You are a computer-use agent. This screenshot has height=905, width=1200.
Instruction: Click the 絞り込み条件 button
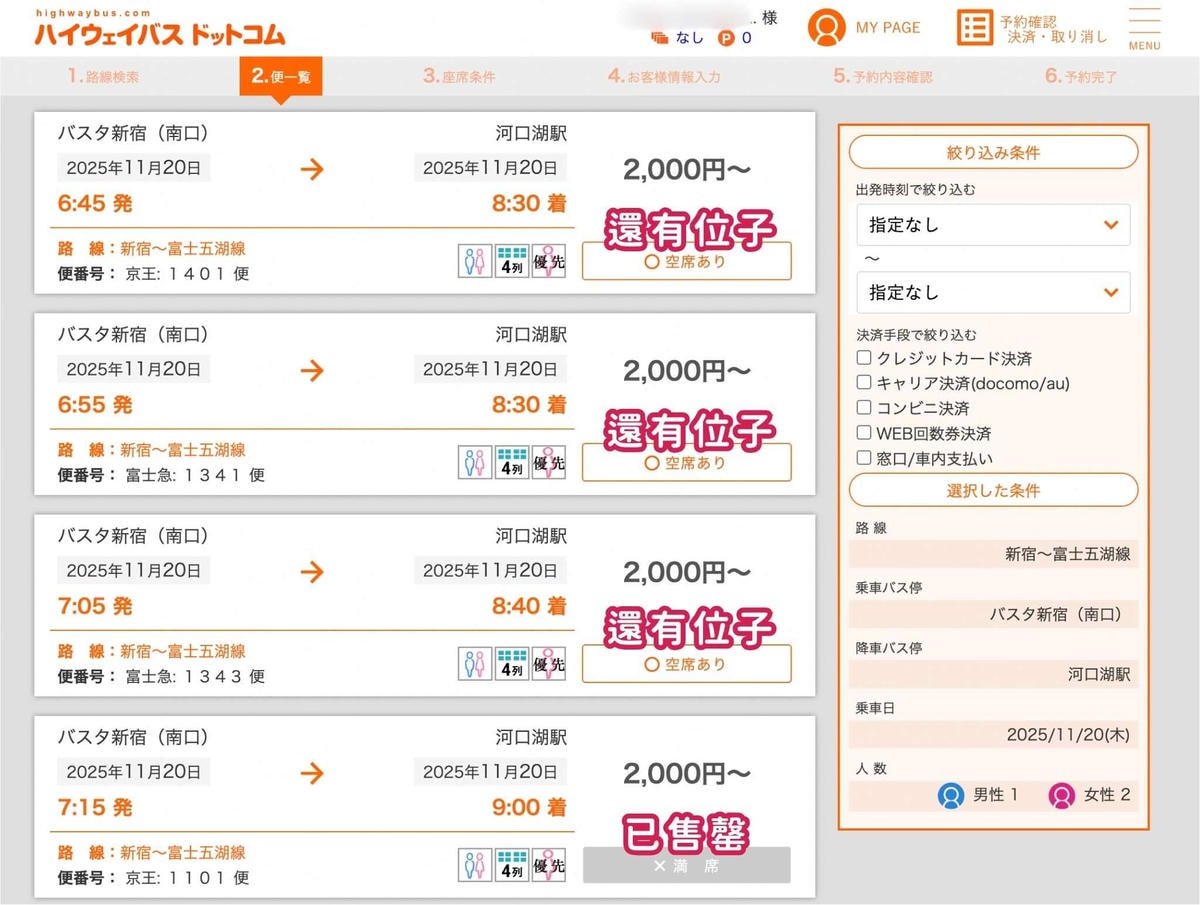[x=993, y=152]
